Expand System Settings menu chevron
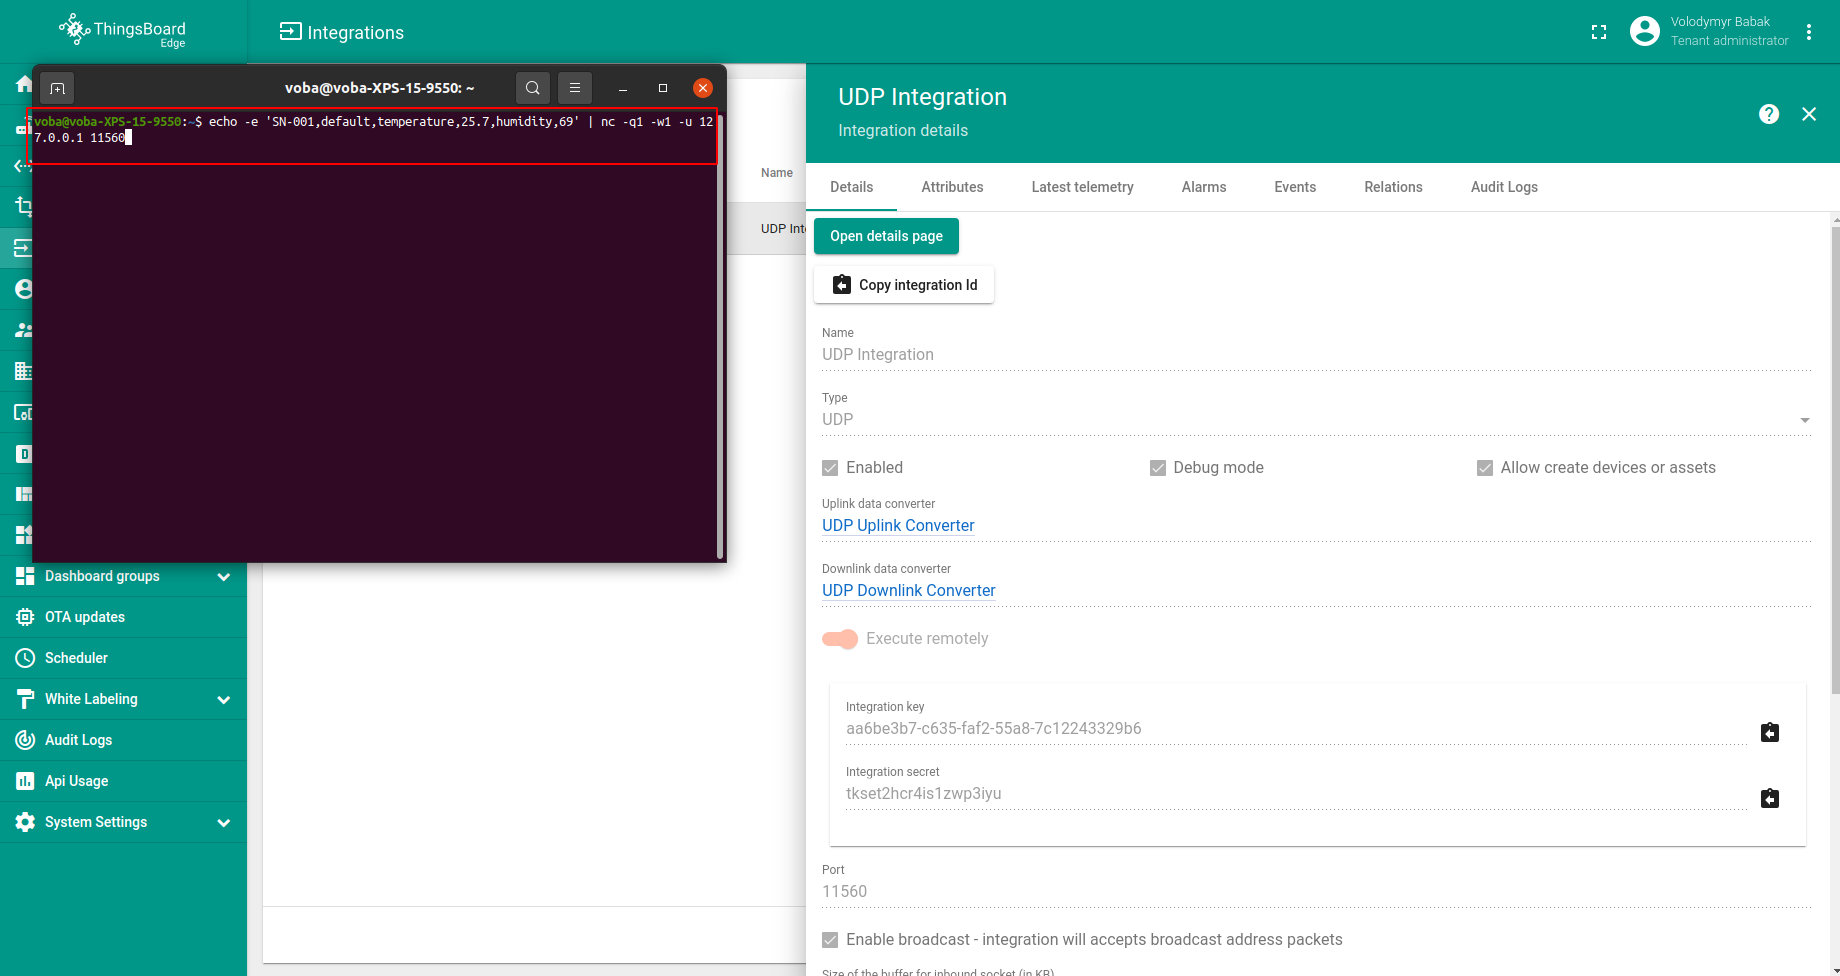The height and width of the screenshot is (976, 1840). click(224, 823)
